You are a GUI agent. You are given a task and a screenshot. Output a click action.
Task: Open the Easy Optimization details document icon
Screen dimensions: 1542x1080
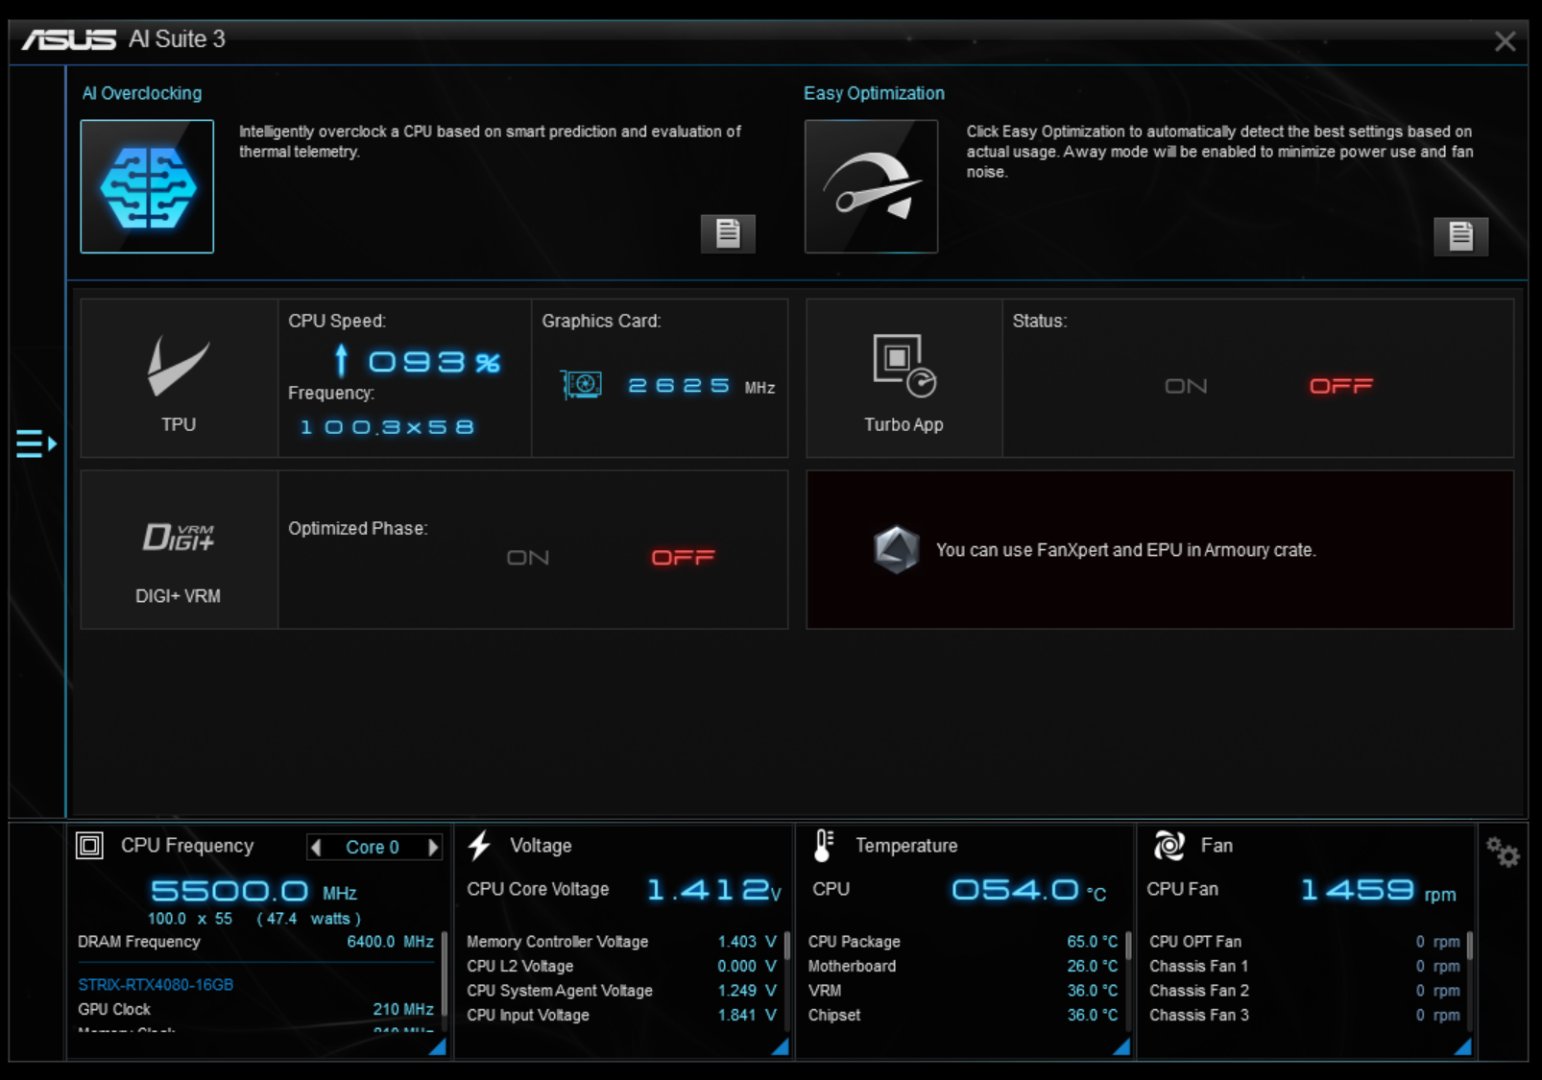click(1461, 236)
